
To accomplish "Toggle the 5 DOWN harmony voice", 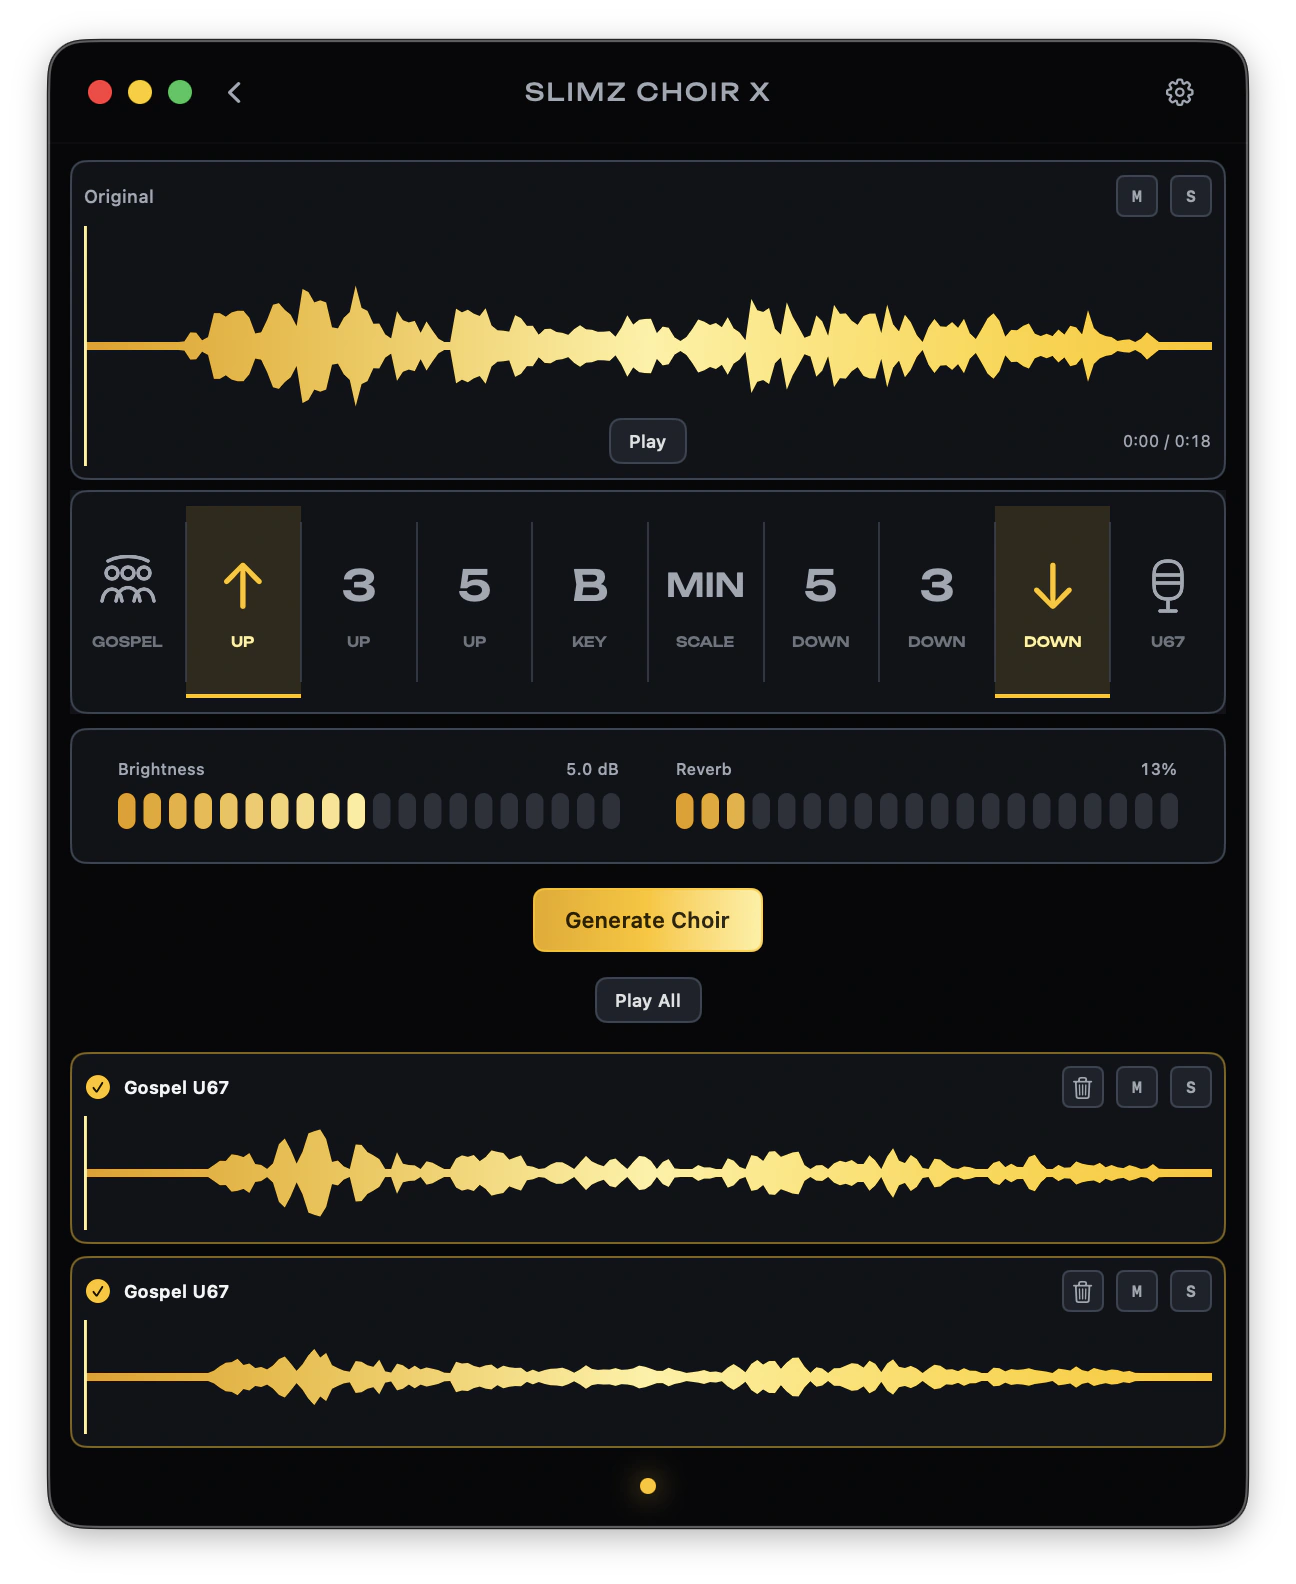I will pos(821,602).
